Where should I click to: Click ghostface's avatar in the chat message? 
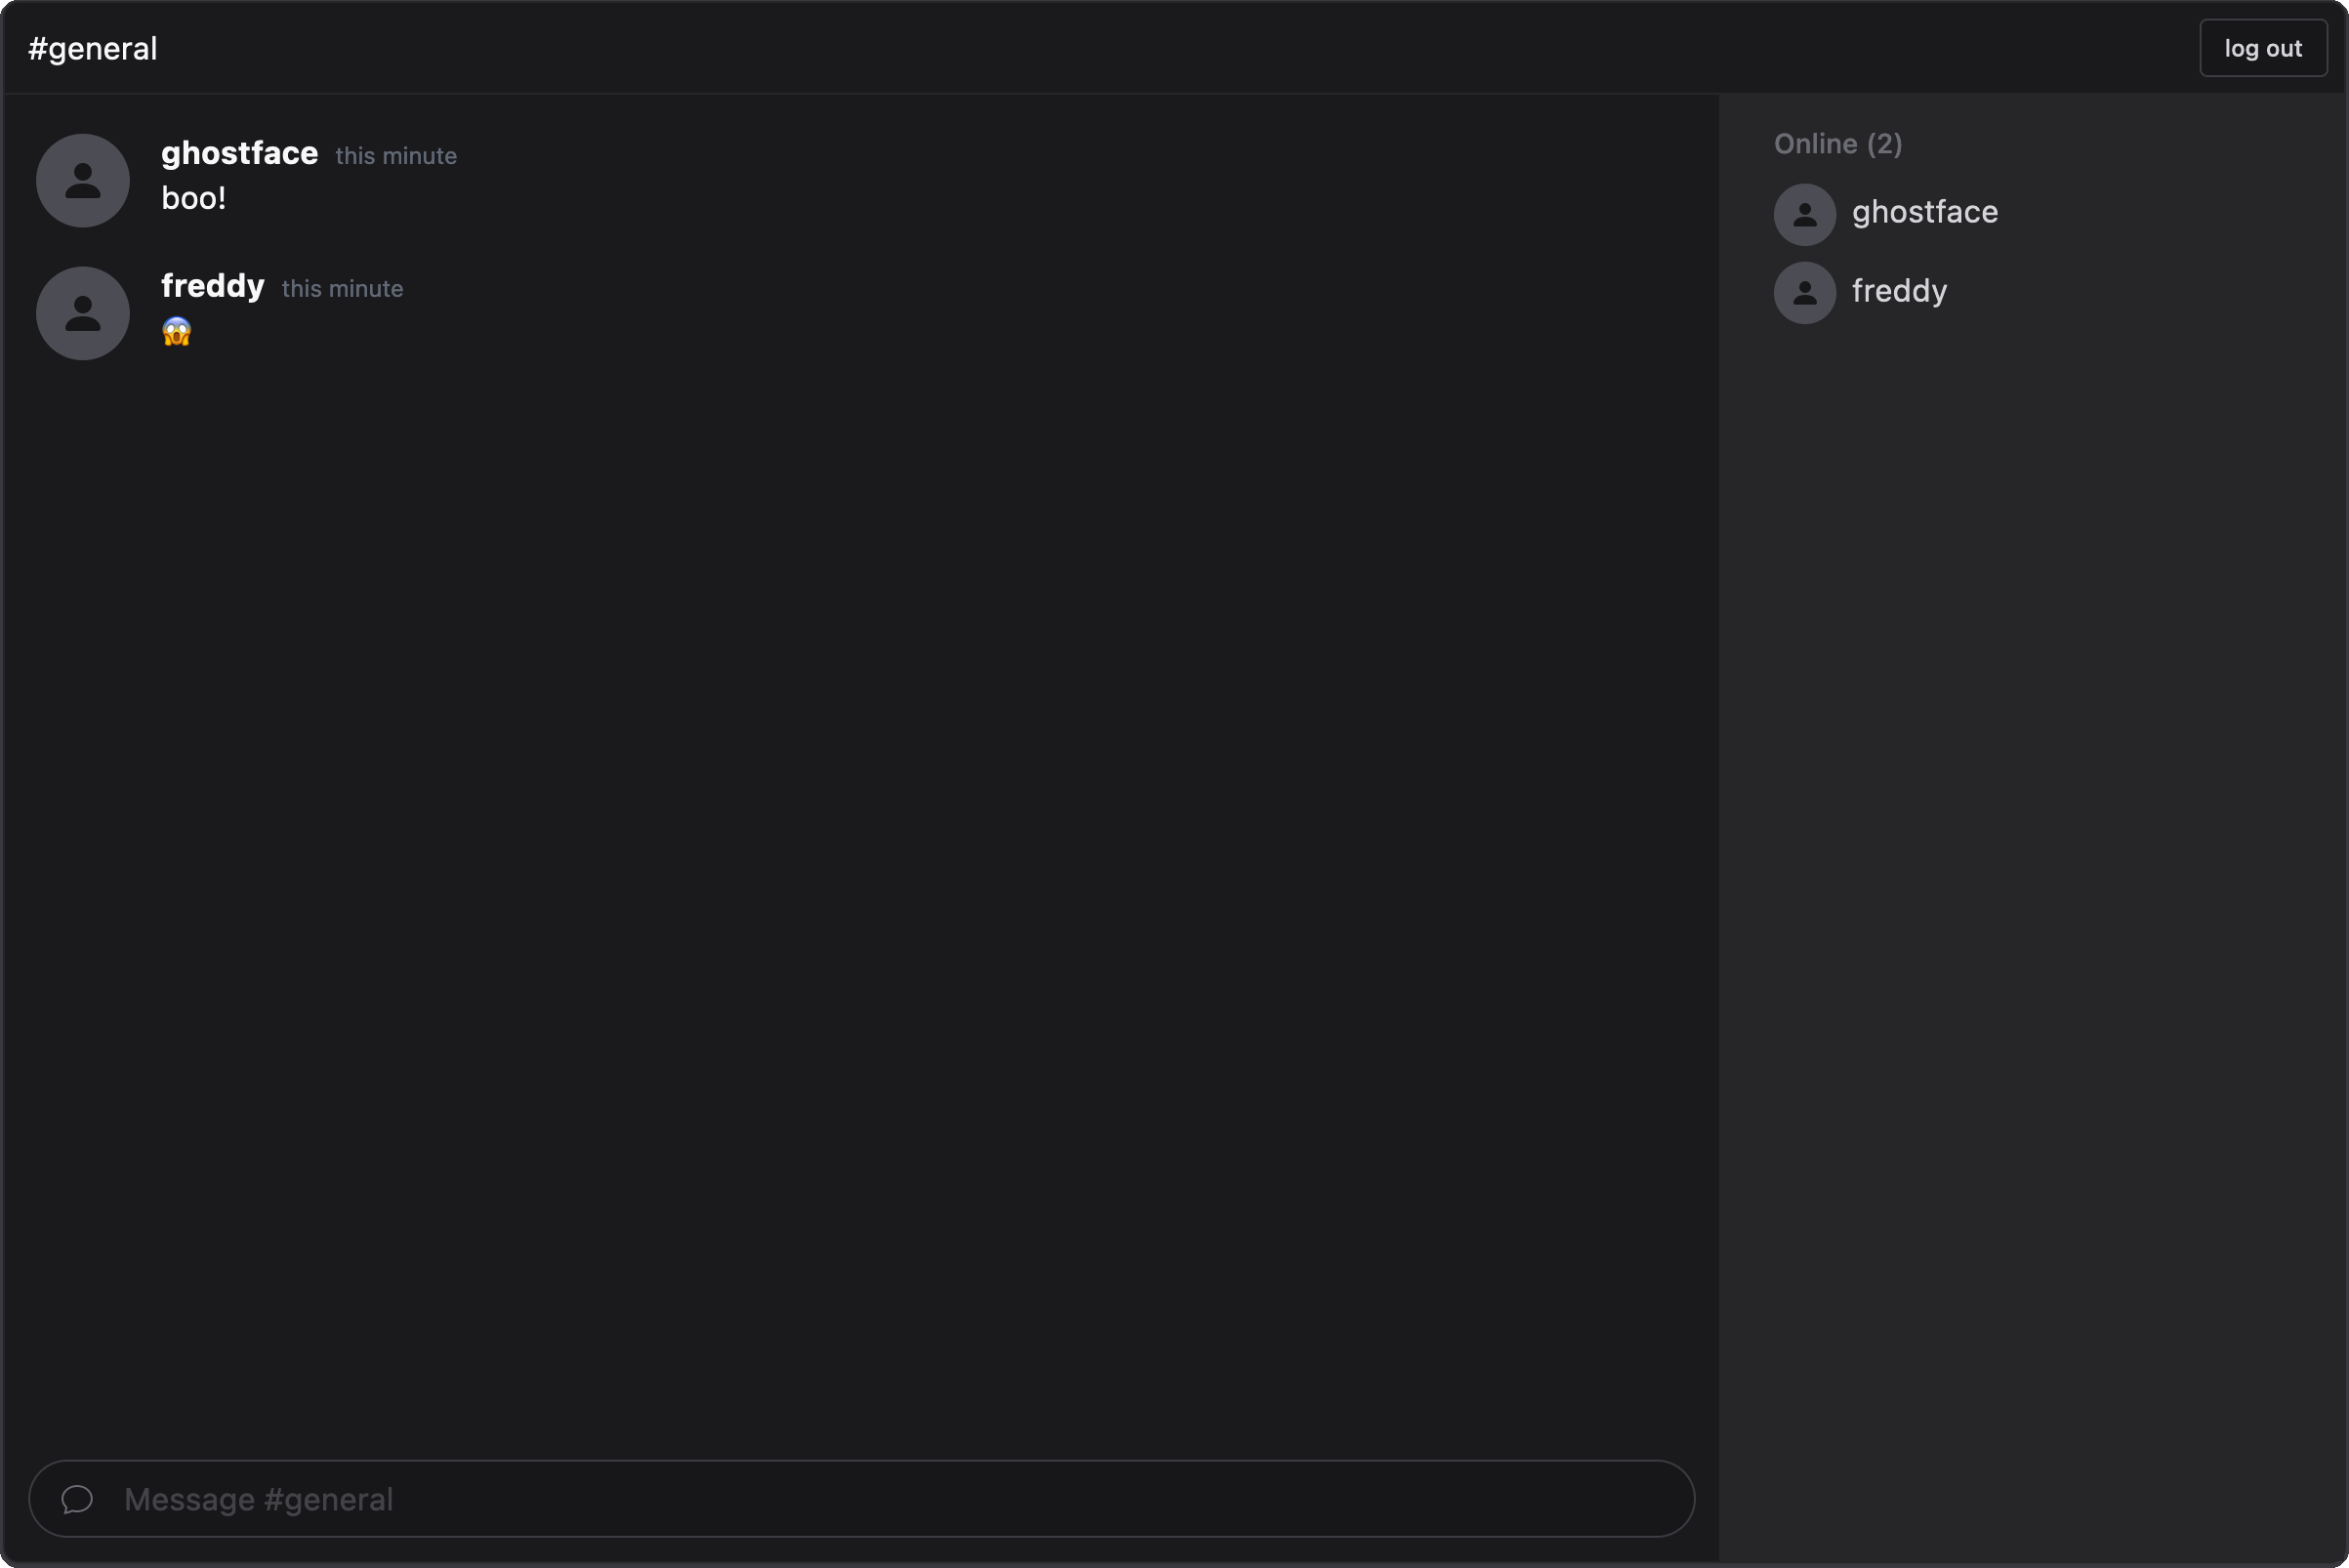click(x=83, y=181)
